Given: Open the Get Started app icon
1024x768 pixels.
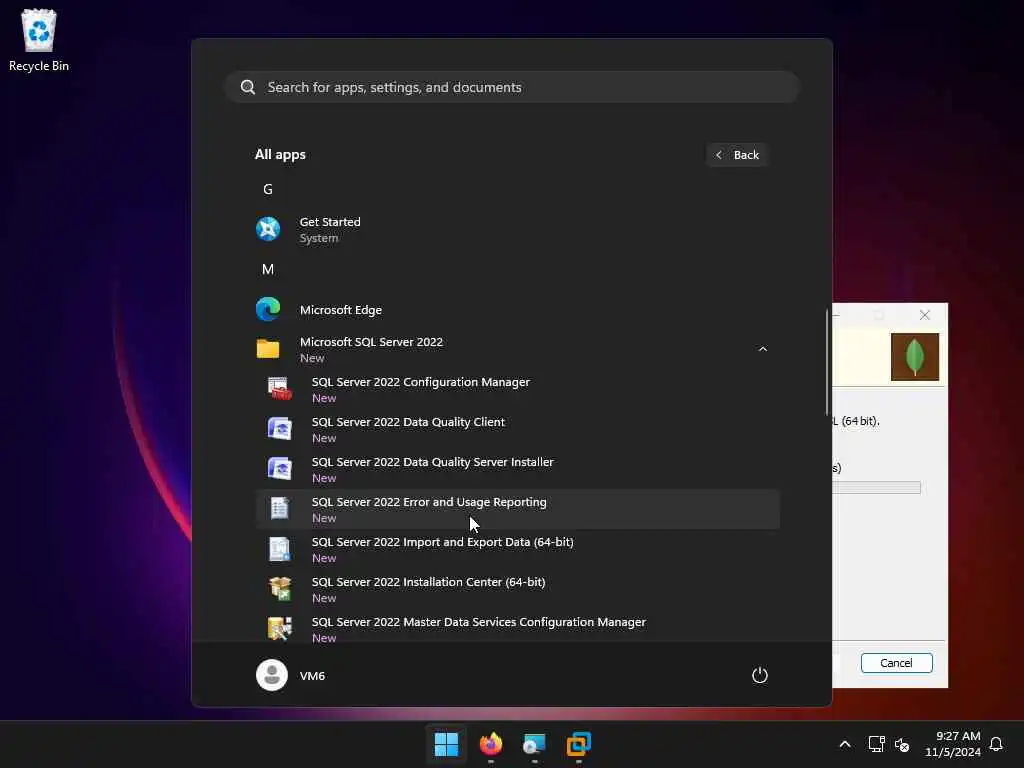Looking at the screenshot, I should point(268,229).
